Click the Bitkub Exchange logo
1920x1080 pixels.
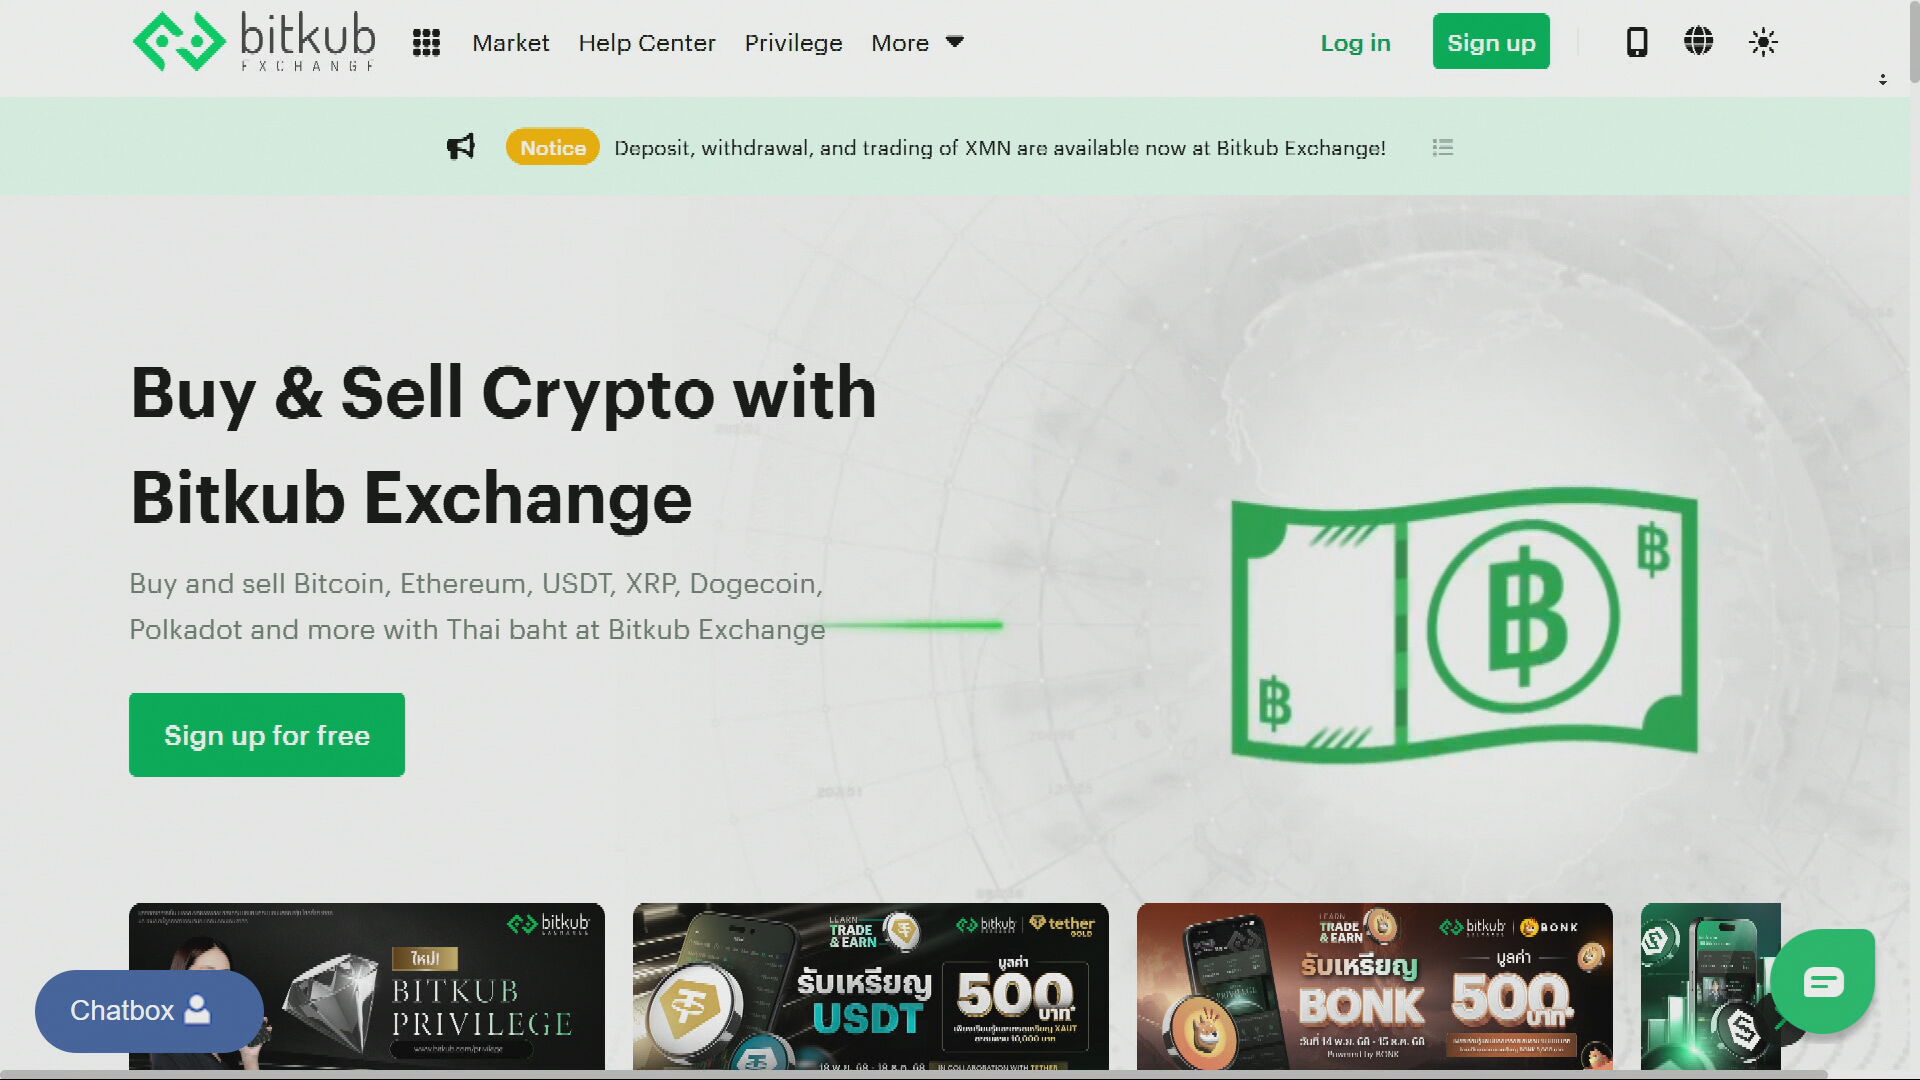pos(254,42)
